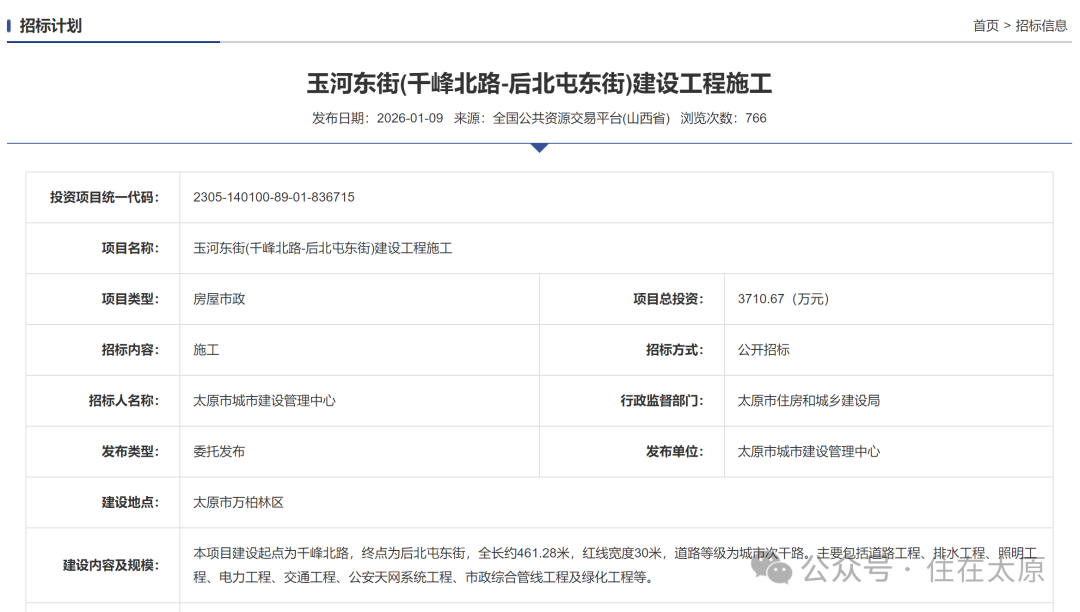Image resolution: width=1080 pixels, height=612 pixels.
Task: Select the article title 玉河东街建设工程施工
Action: tap(540, 84)
